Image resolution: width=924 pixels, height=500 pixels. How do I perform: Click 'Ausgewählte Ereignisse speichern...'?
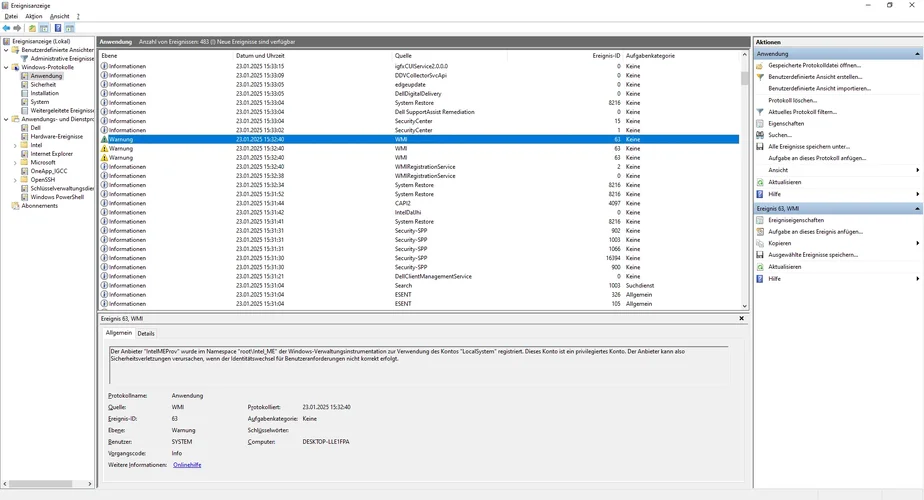[x=813, y=255]
